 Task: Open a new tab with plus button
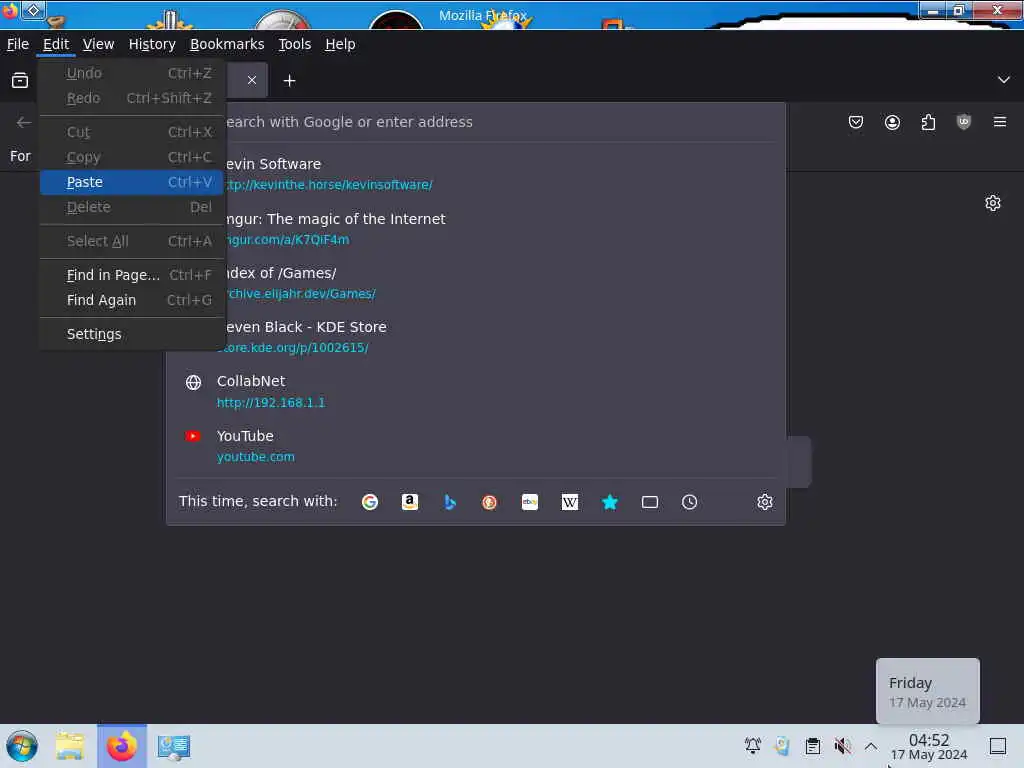pyautogui.click(x=289, y=80)
